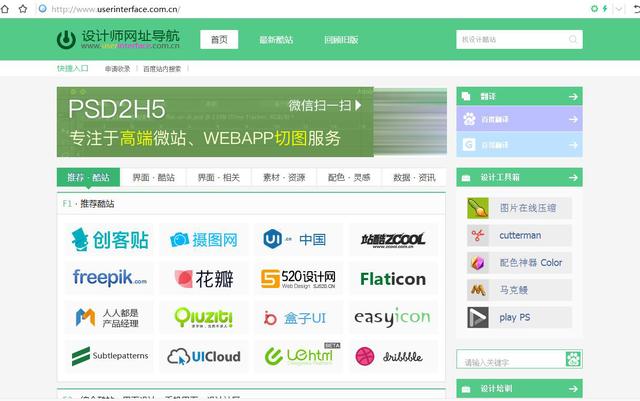Image resolution: width=640 pixels, height=401 pixels.
Task: Click the browser home icon
Action: point(4,9)
